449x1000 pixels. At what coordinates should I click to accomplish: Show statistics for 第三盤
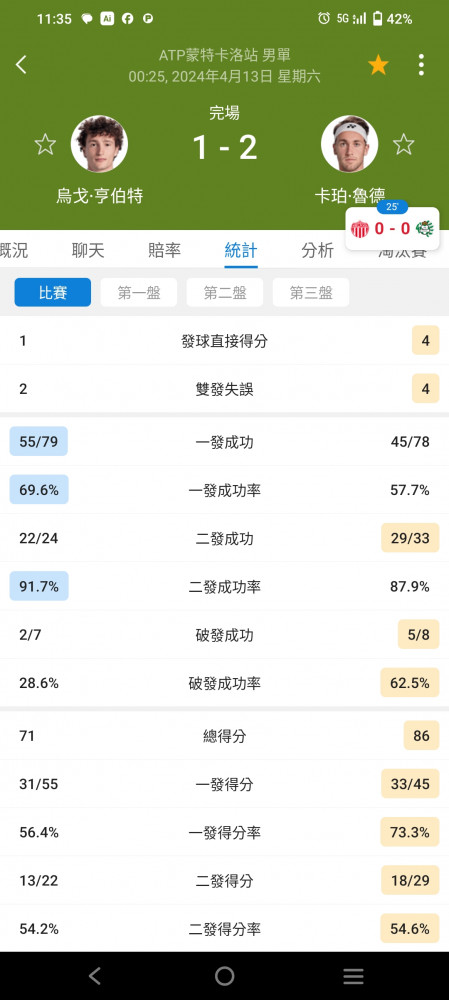coord(311,293)
